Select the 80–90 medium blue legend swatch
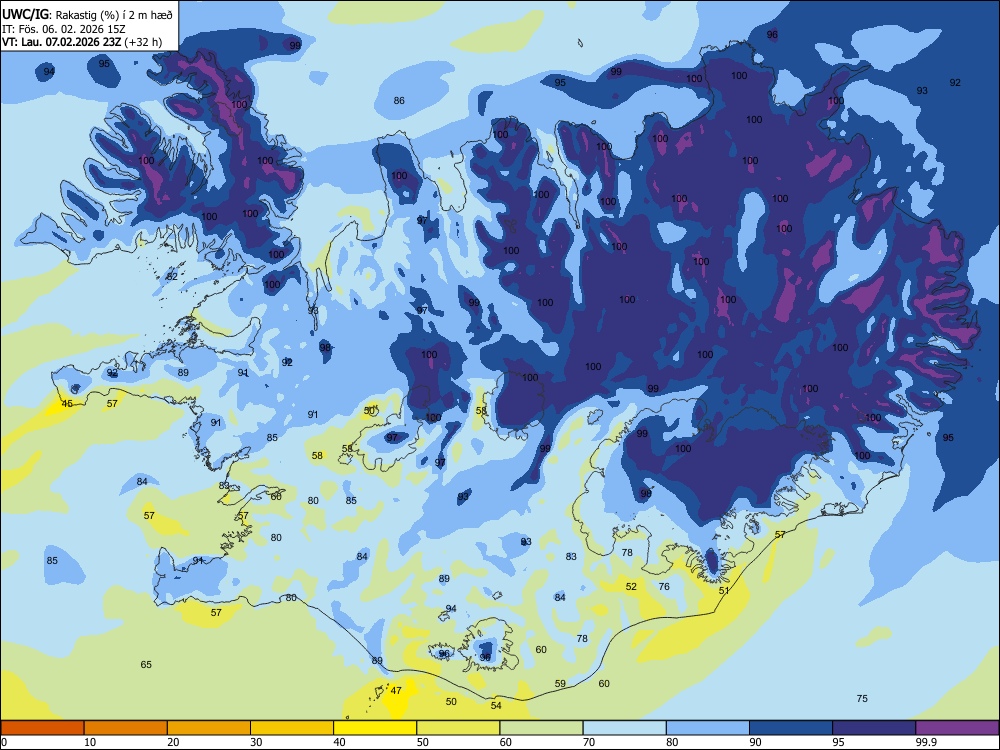Viewport: 1000px width, 750px height. (707, 728)
